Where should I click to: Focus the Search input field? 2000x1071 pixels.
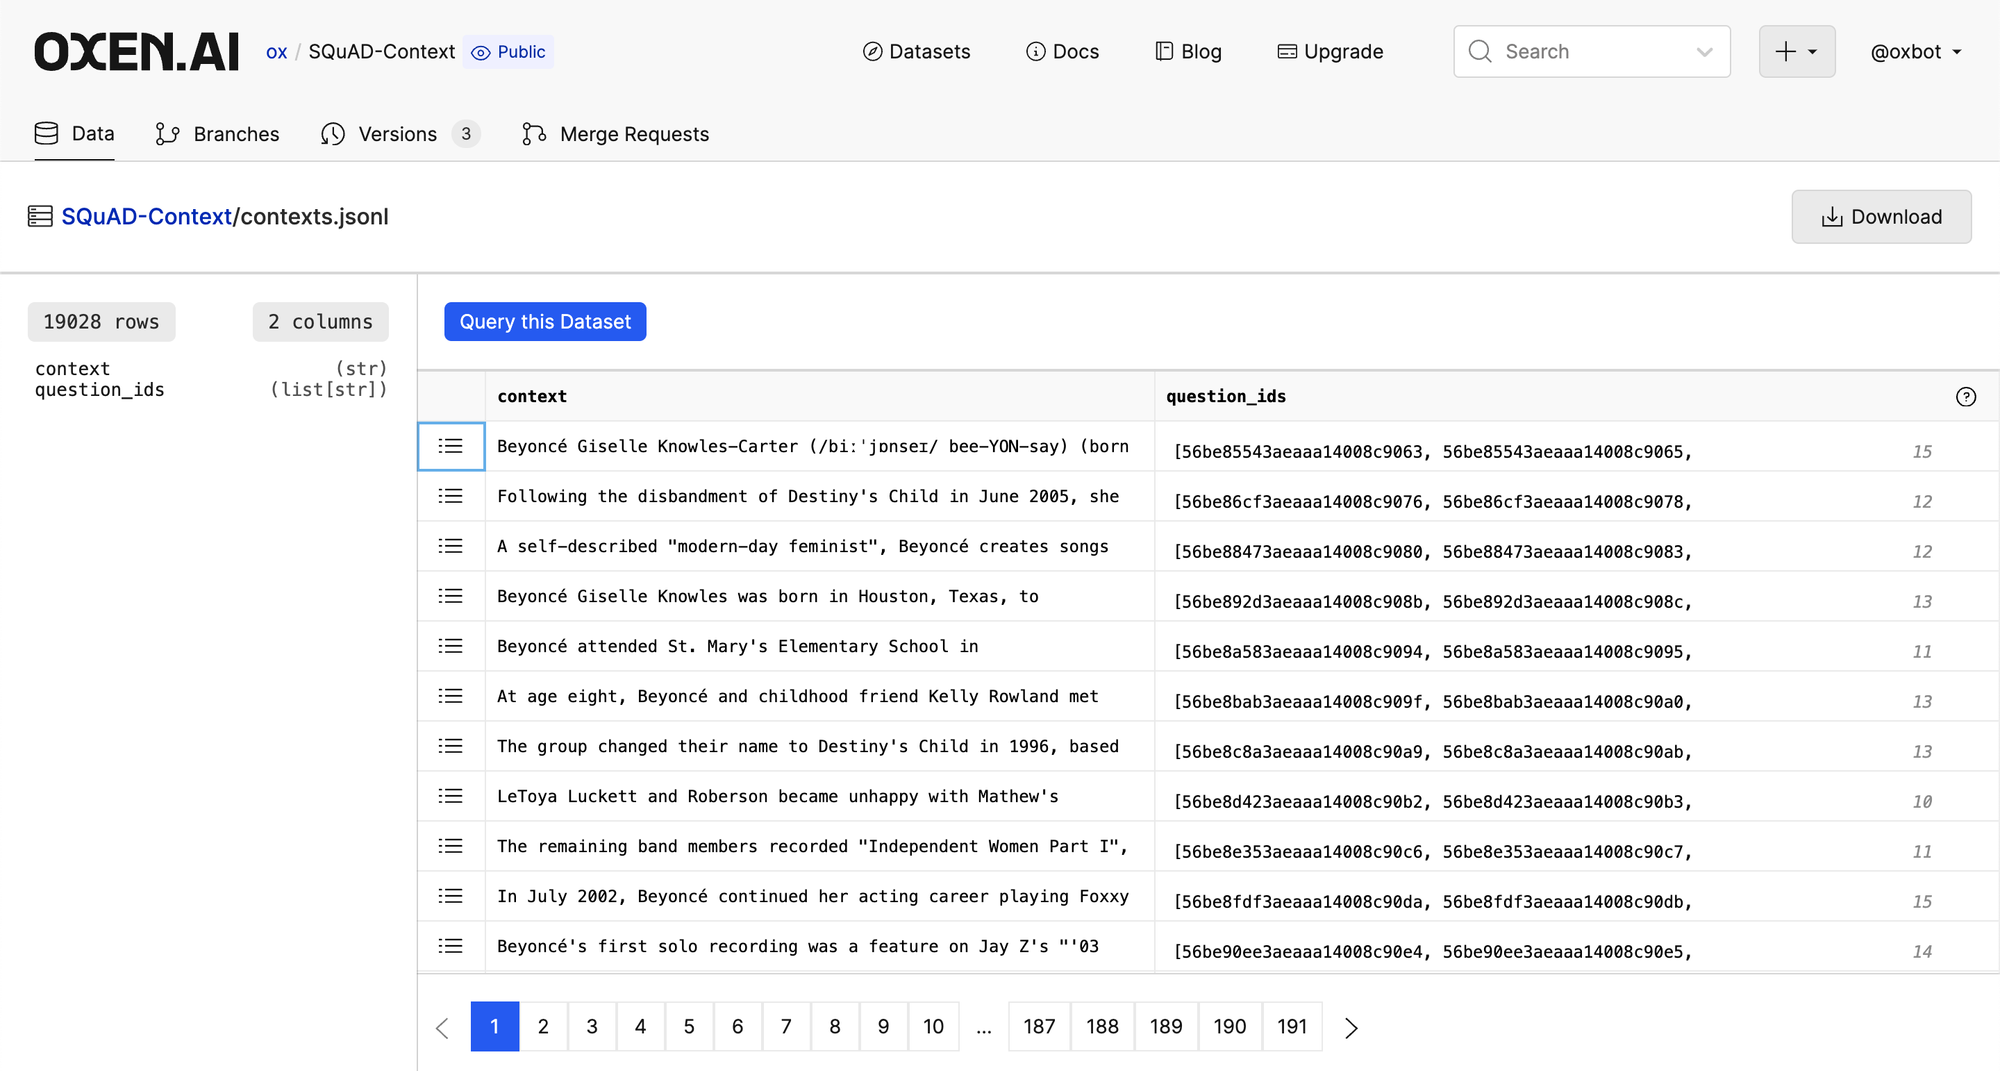click(1591, 52)
